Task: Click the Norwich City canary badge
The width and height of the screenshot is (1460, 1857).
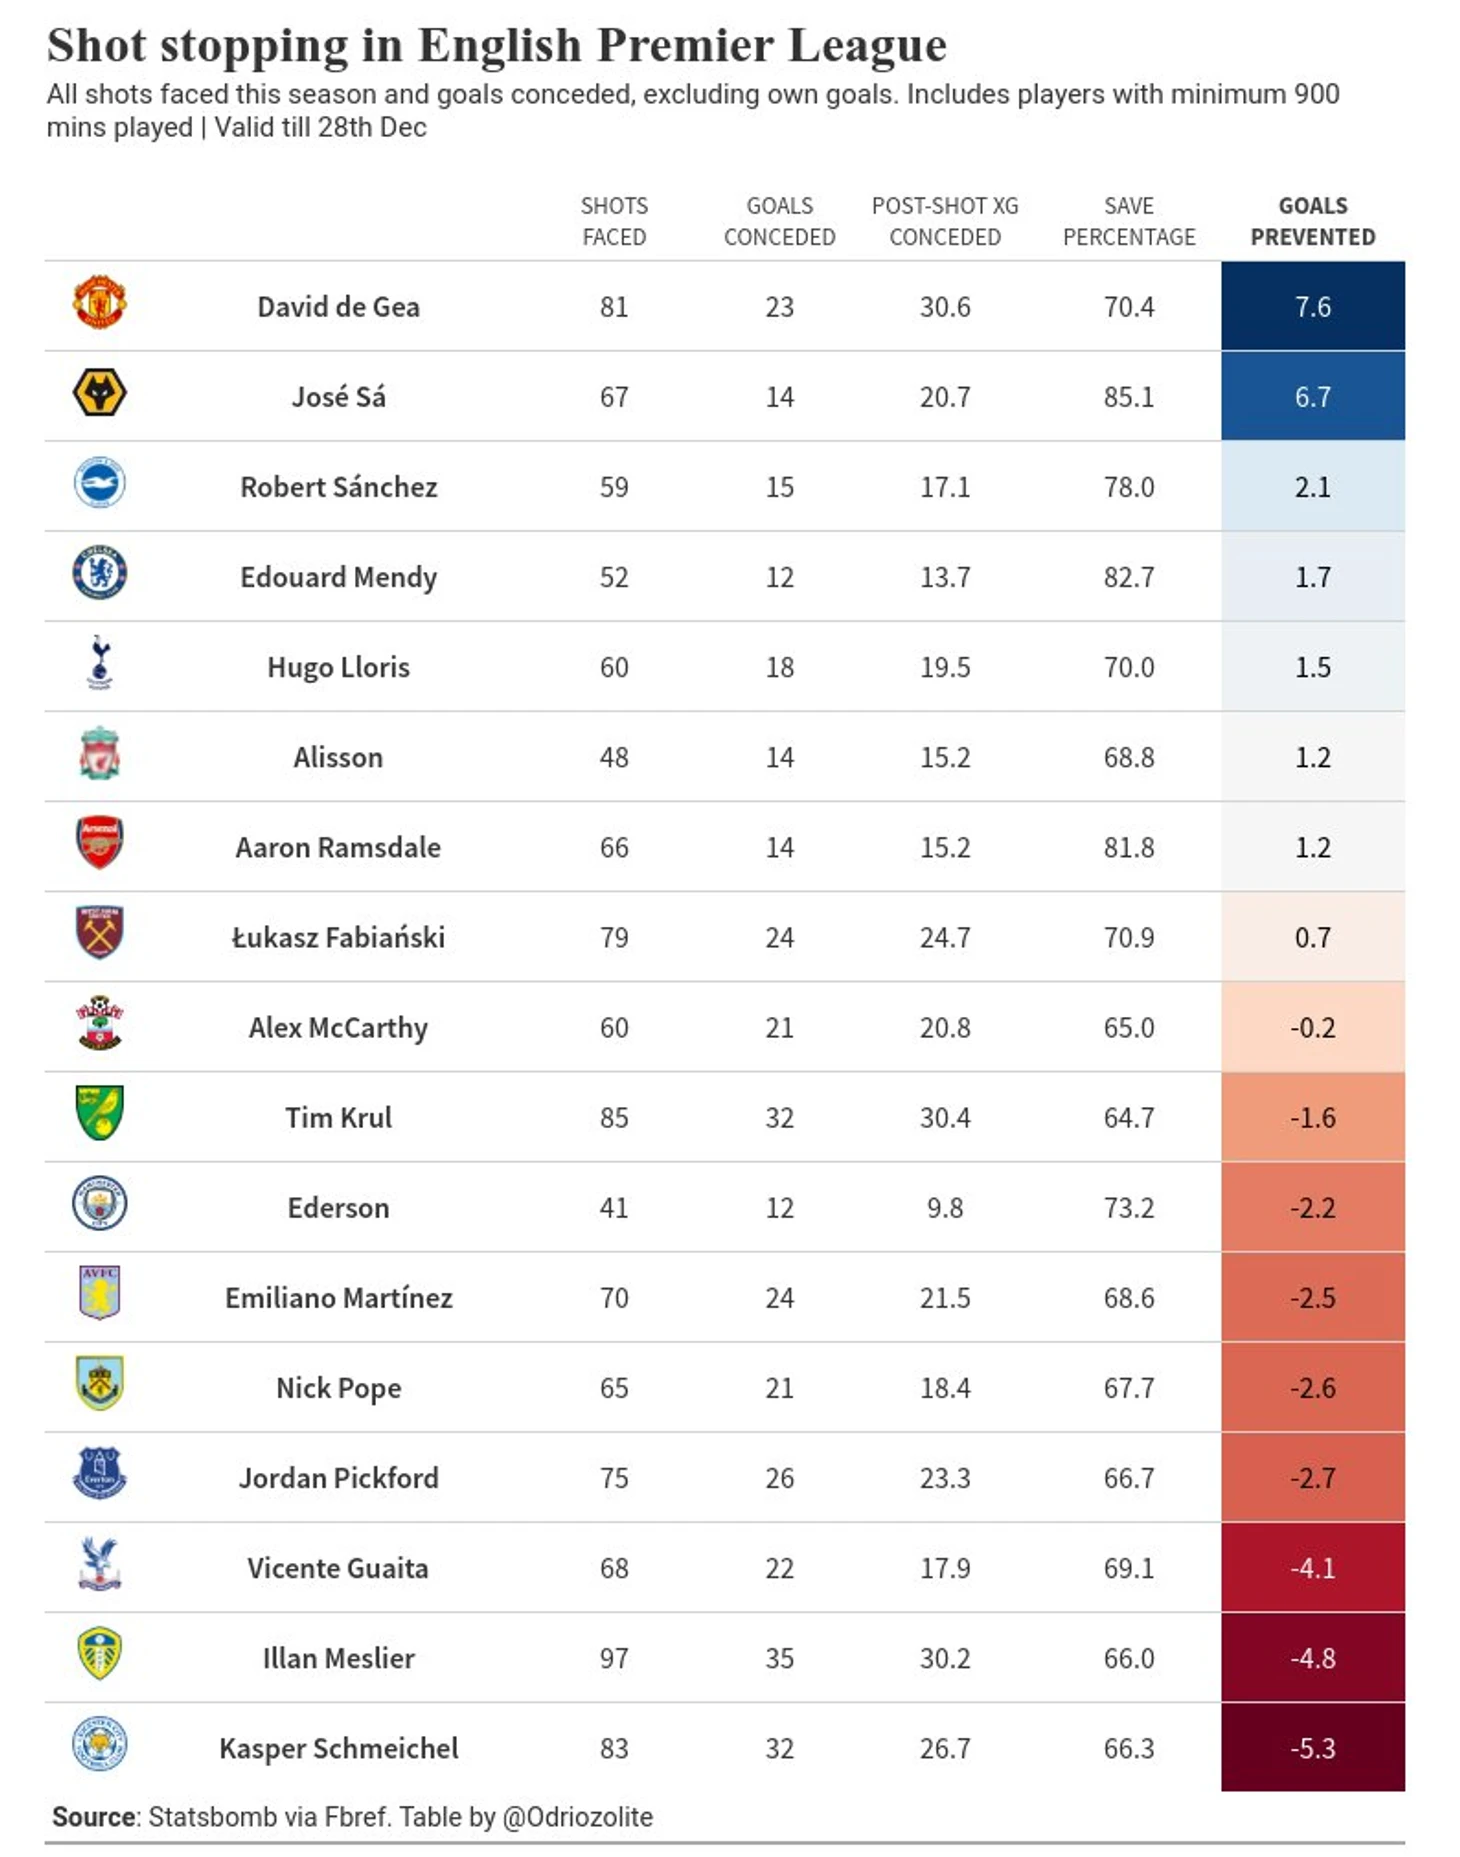Action: pos(99,1113)
